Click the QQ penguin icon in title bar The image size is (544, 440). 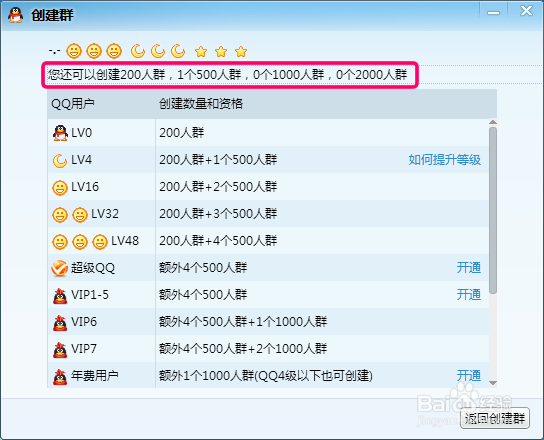pyautogui.click(x=15, y=15)
